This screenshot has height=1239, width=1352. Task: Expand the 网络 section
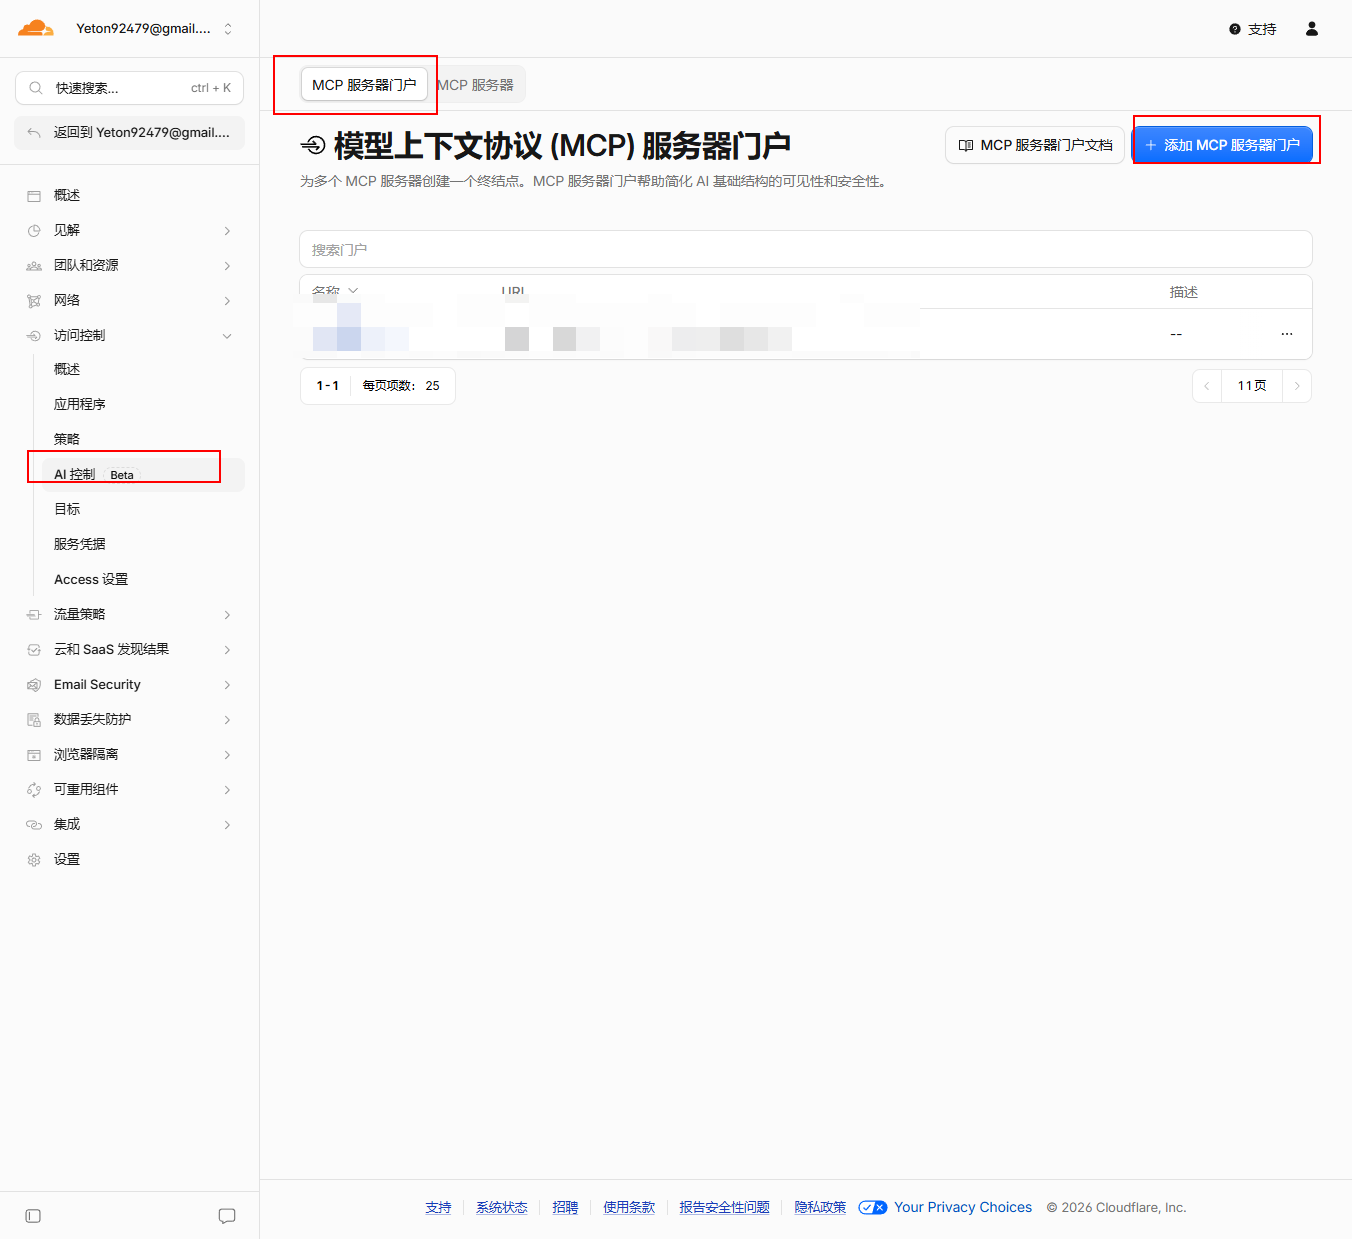click(x=130, y=300)
